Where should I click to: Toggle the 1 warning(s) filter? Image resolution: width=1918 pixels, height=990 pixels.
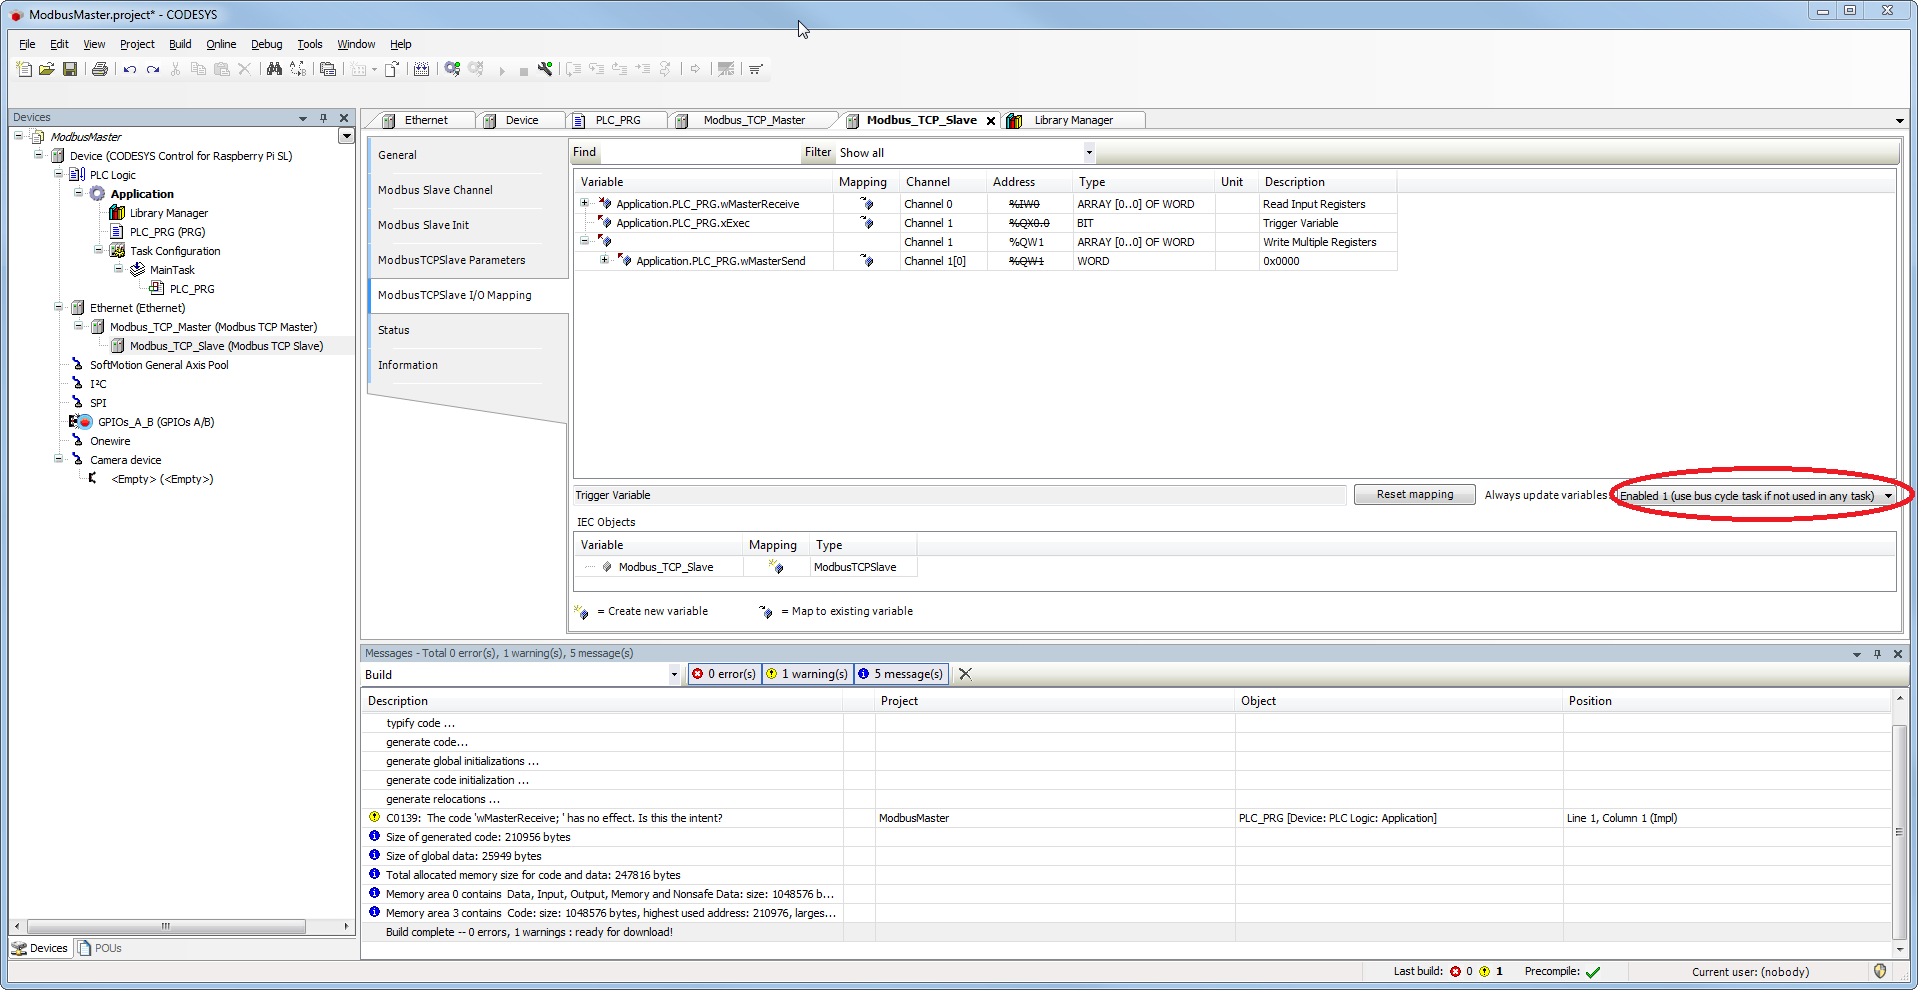click(x=807, y=674)
